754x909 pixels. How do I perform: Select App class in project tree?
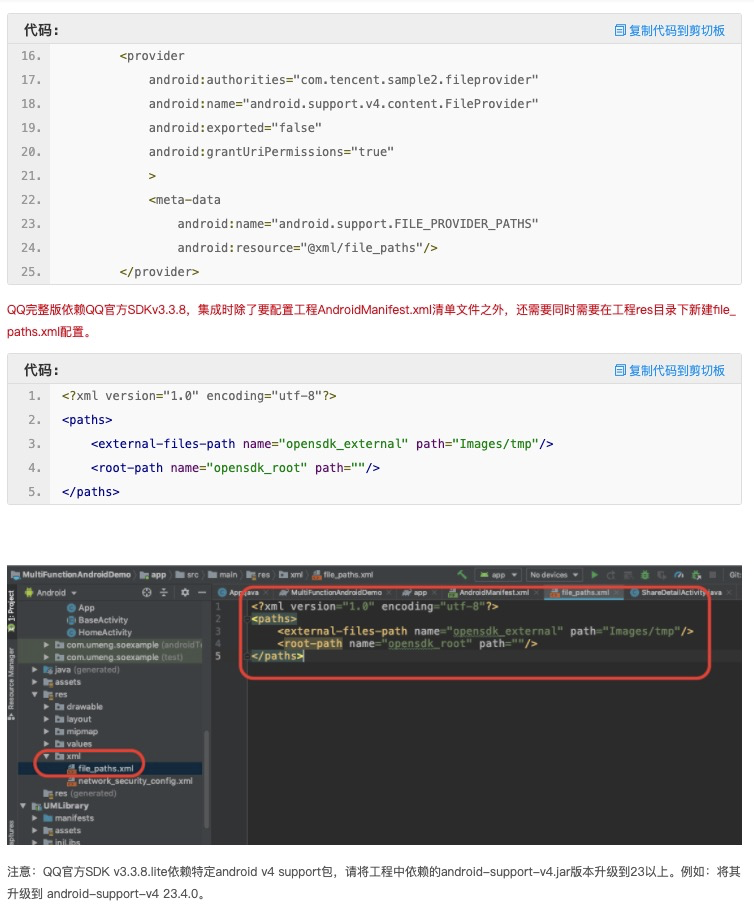point(81,608)
